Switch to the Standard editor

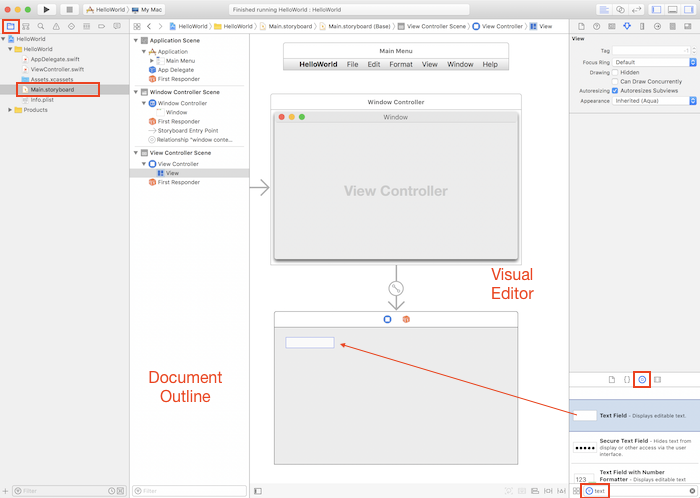click(x=604, y=9)
